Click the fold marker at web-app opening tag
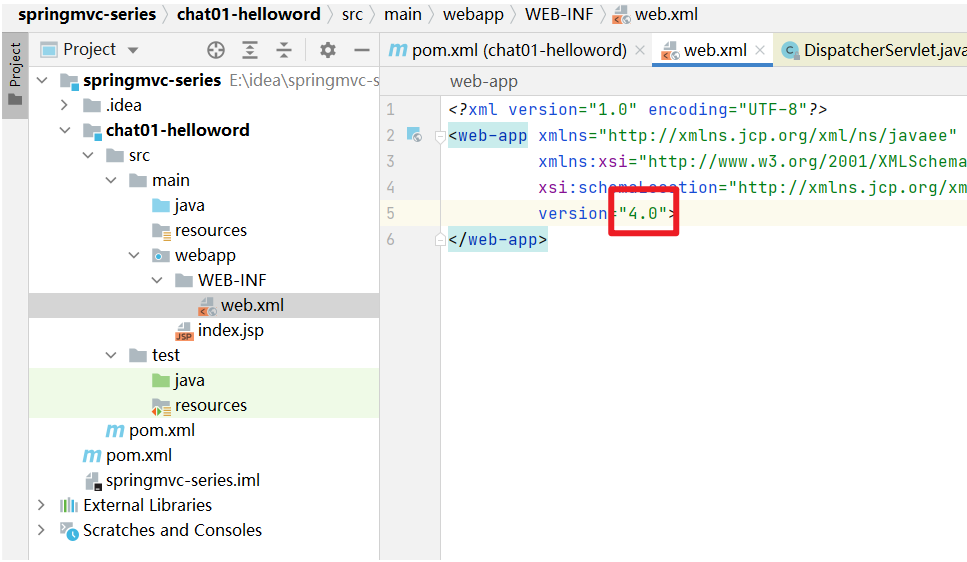This screenshot has height=562, width=967. (x=440, y=136)
